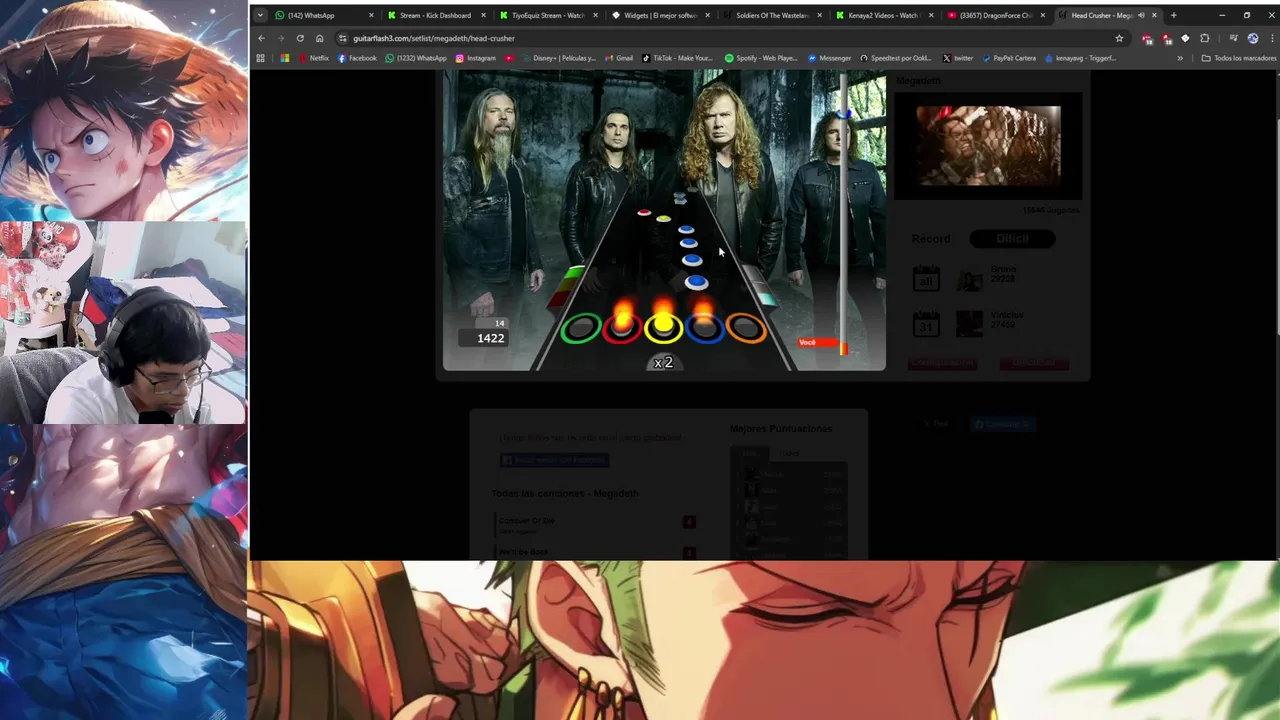Open the Speedtest bookmark
The image size is (1280, 720).
tap(895, 58)
